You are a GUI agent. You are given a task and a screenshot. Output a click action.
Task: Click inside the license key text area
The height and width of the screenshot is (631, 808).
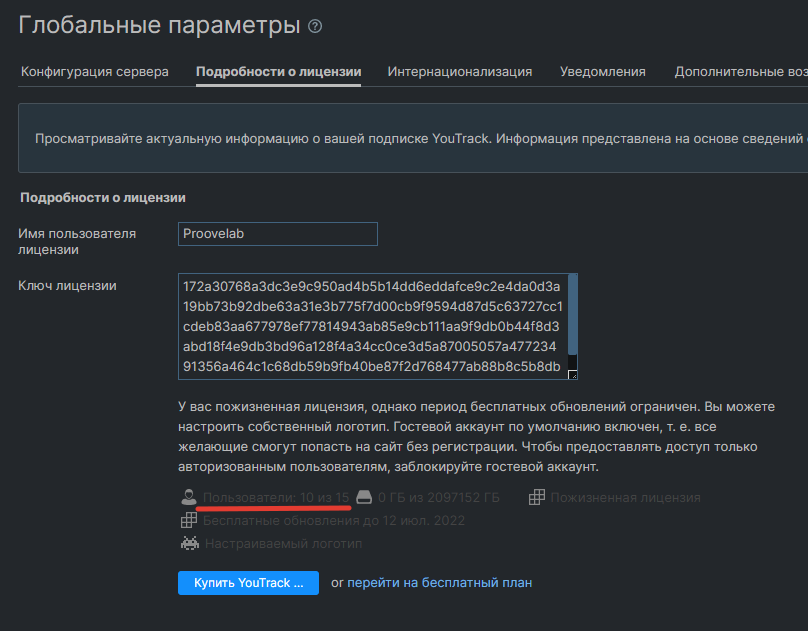point(370,327)
